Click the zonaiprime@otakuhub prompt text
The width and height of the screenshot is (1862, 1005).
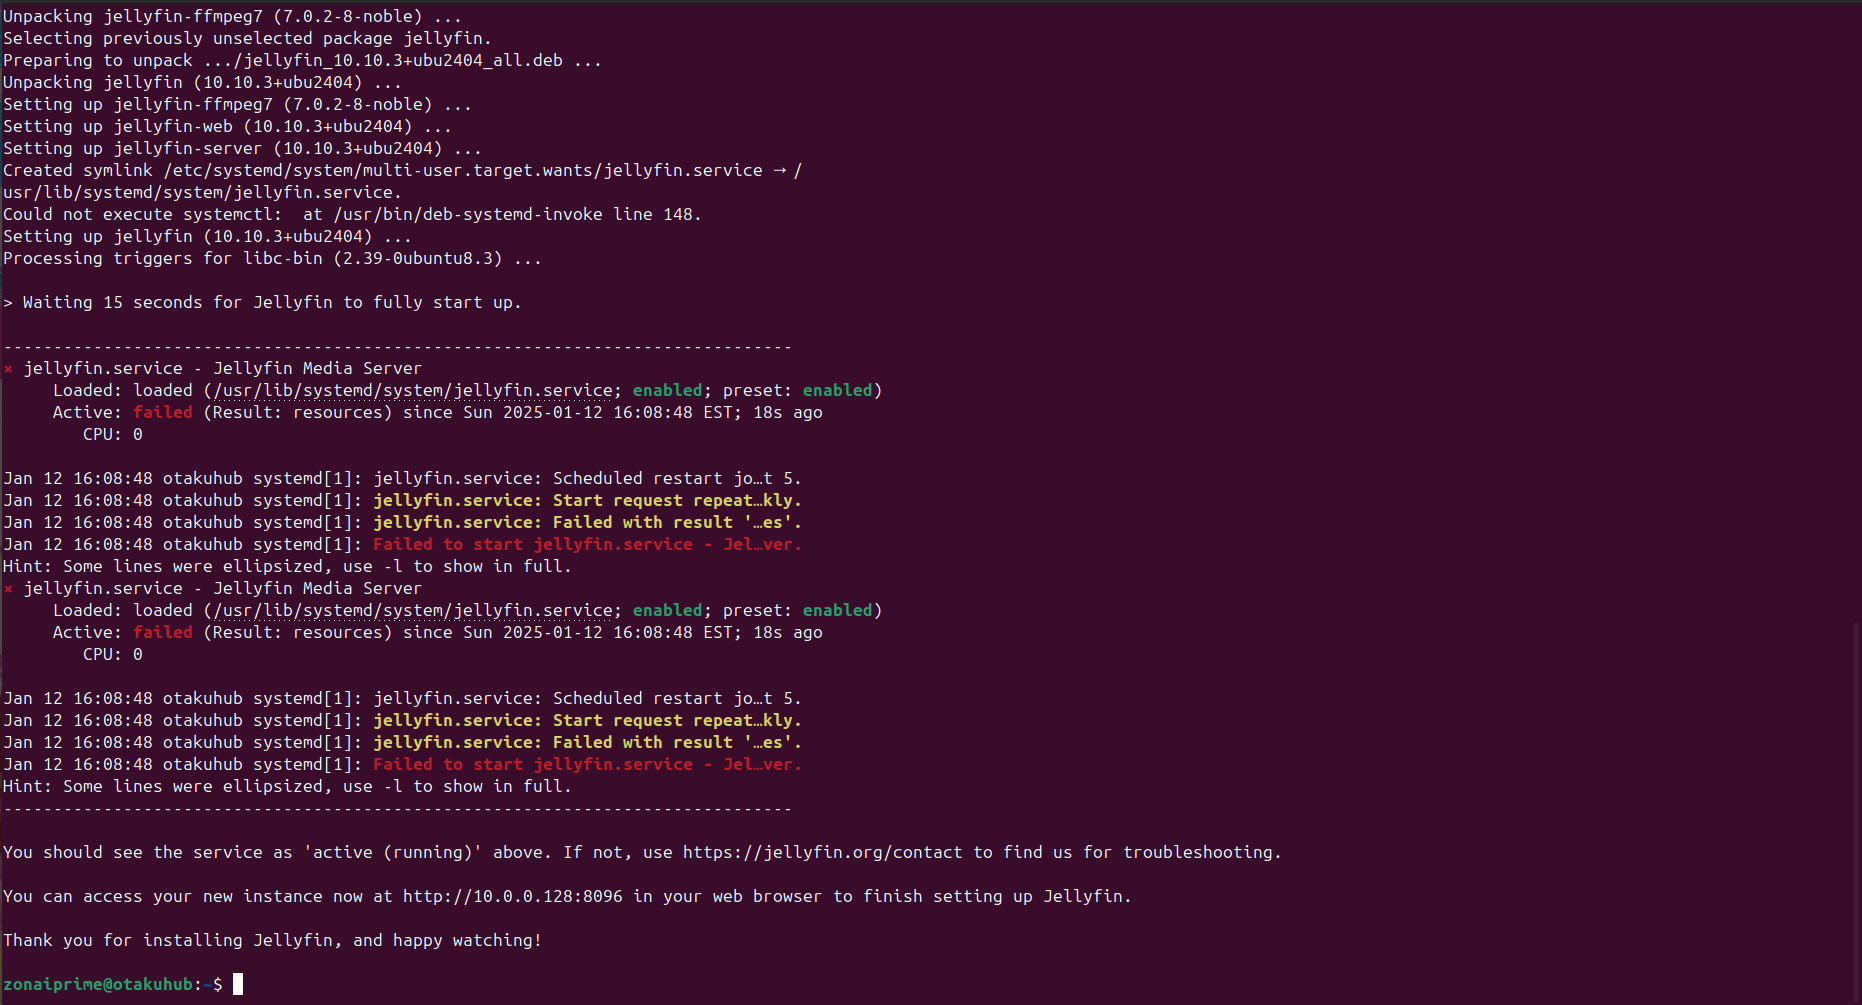click(98, 984)
